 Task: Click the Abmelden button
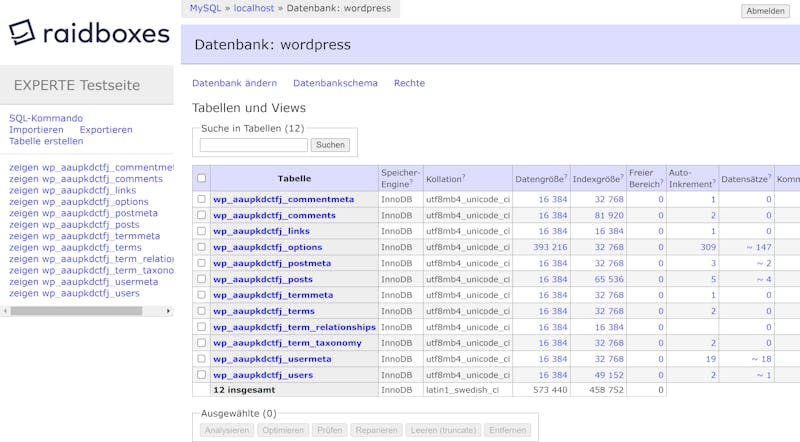pos(765,11)
